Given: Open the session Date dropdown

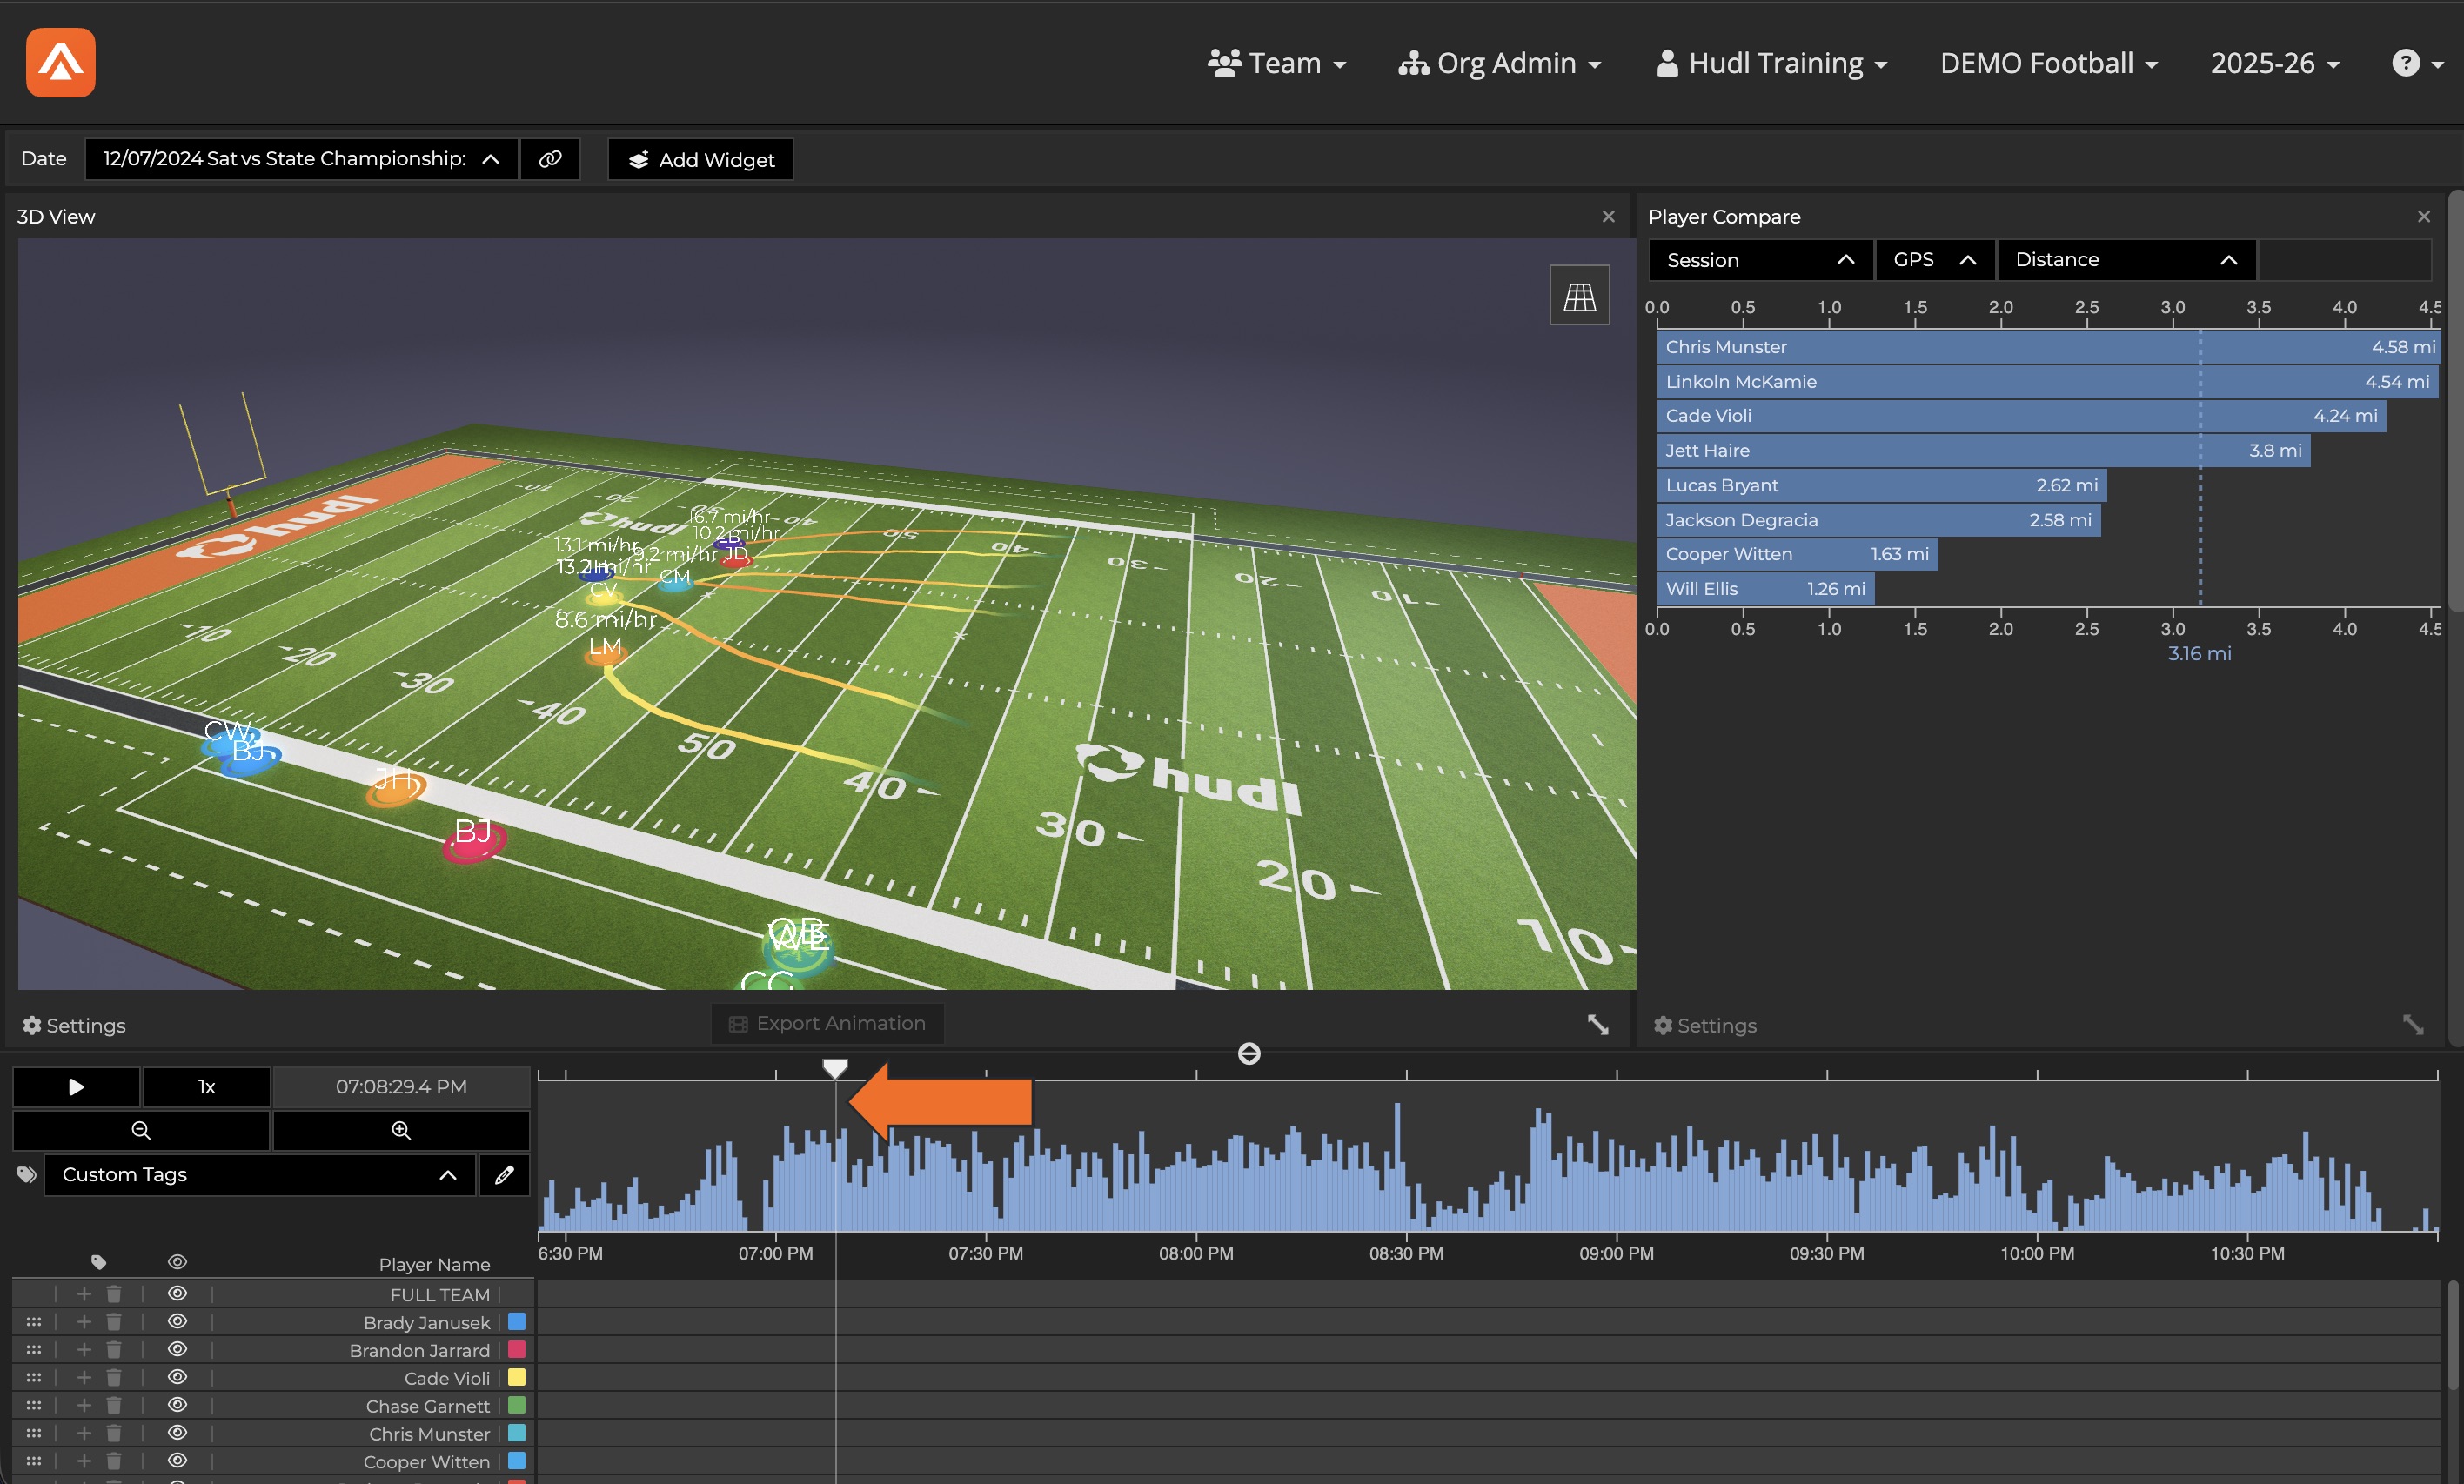Looking at the screenshot, I should pyautogui.click(x=301, y=159).
